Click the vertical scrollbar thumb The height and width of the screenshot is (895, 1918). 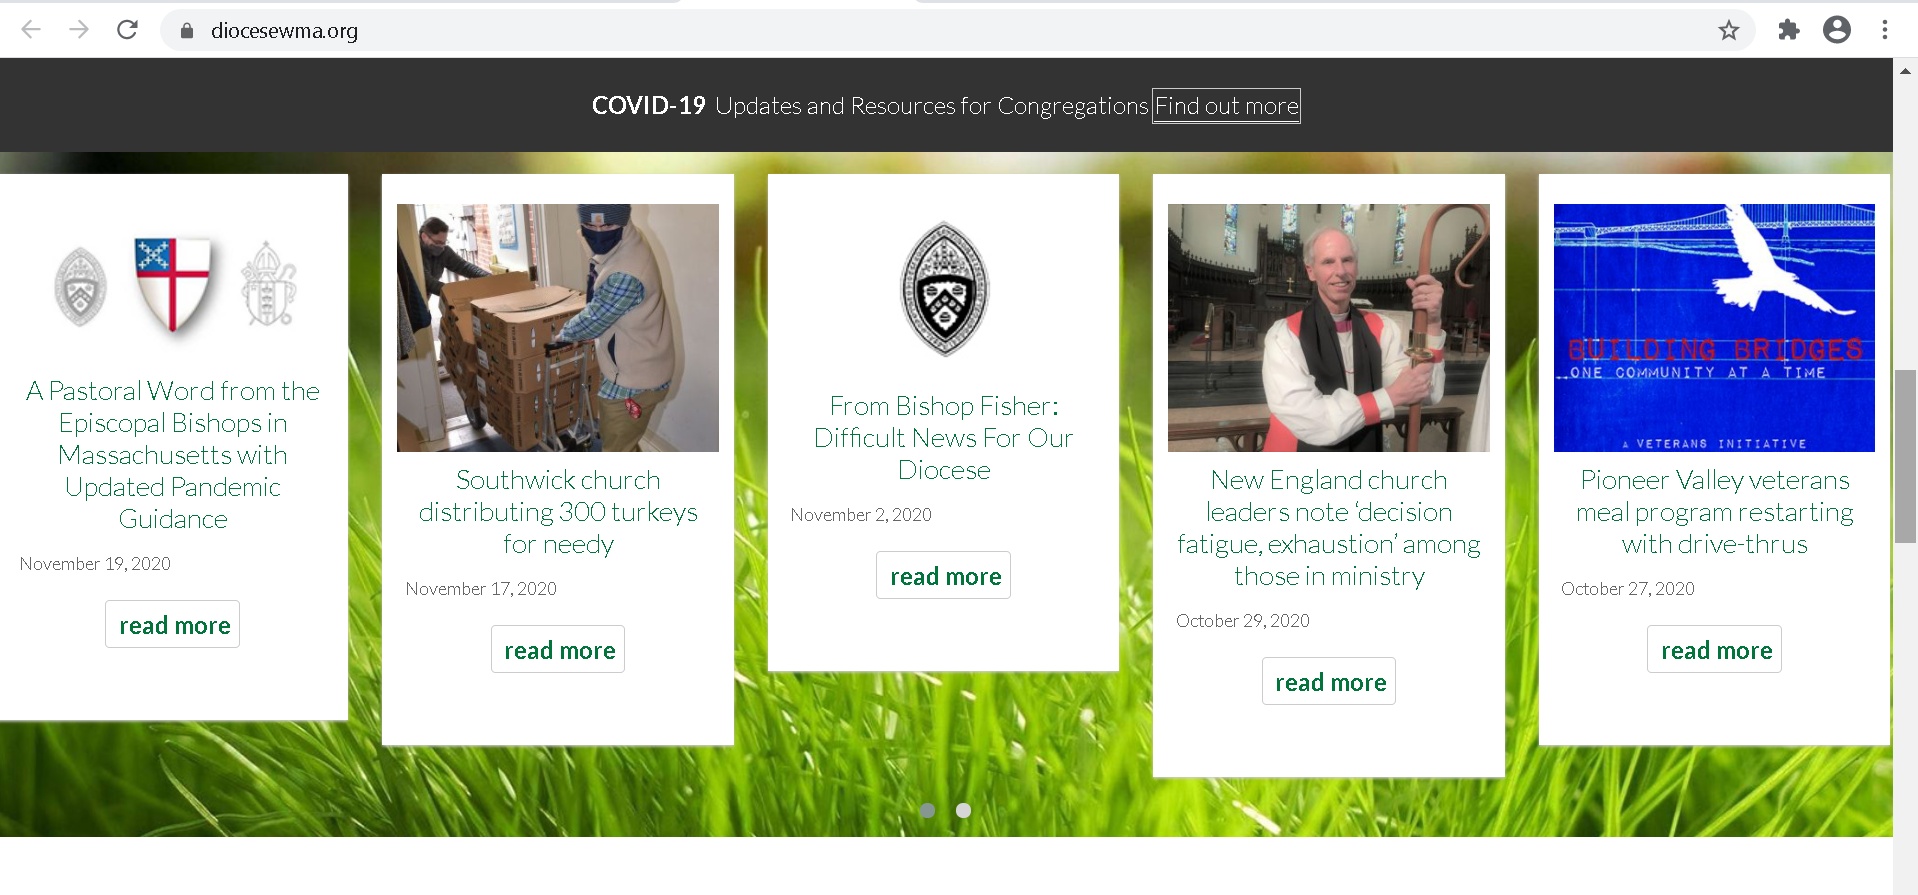point(1905,456)
